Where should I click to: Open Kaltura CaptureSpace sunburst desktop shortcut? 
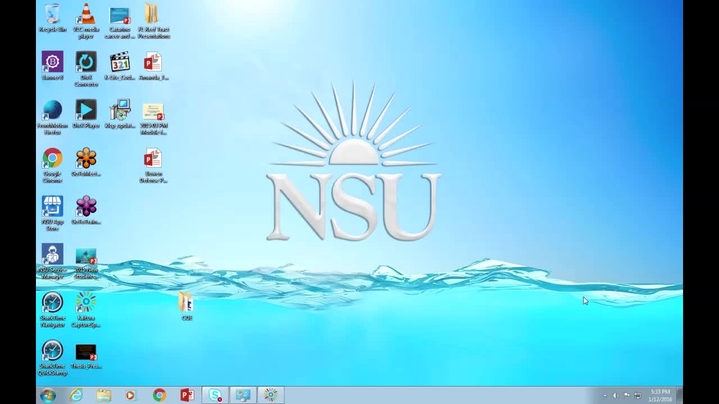86,303
